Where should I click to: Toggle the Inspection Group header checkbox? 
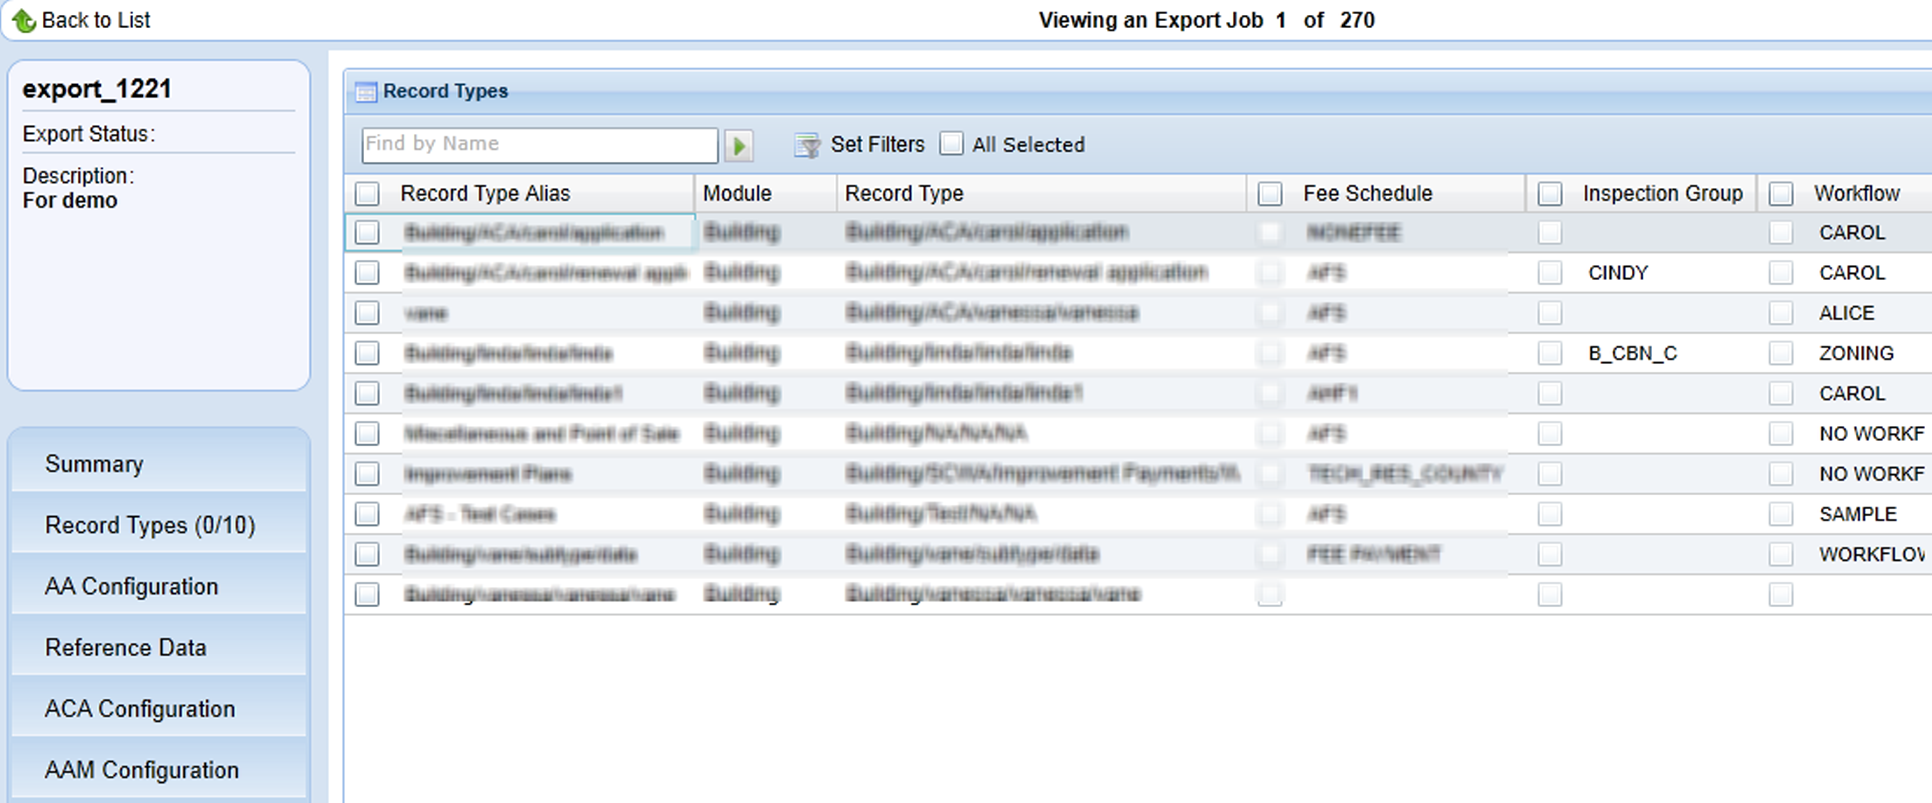[x=1550, y=194]
